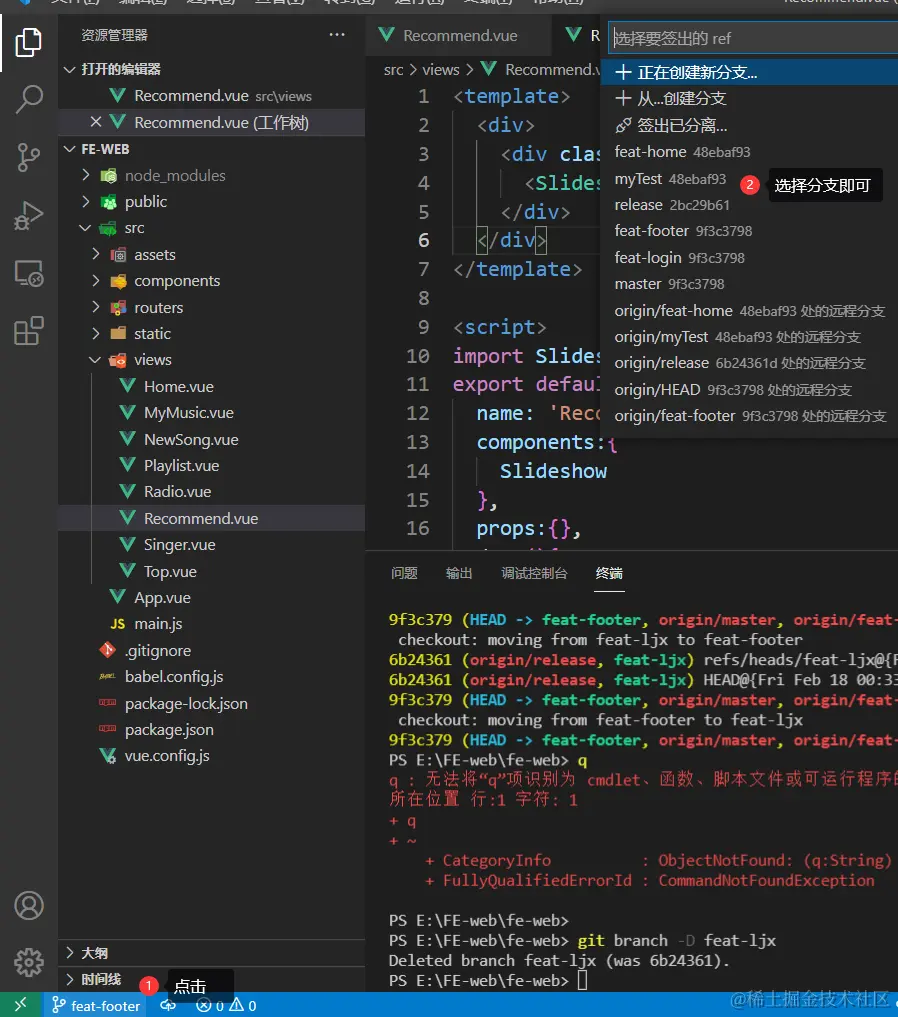Select origin/HEAD remote branch

(750, 390)
